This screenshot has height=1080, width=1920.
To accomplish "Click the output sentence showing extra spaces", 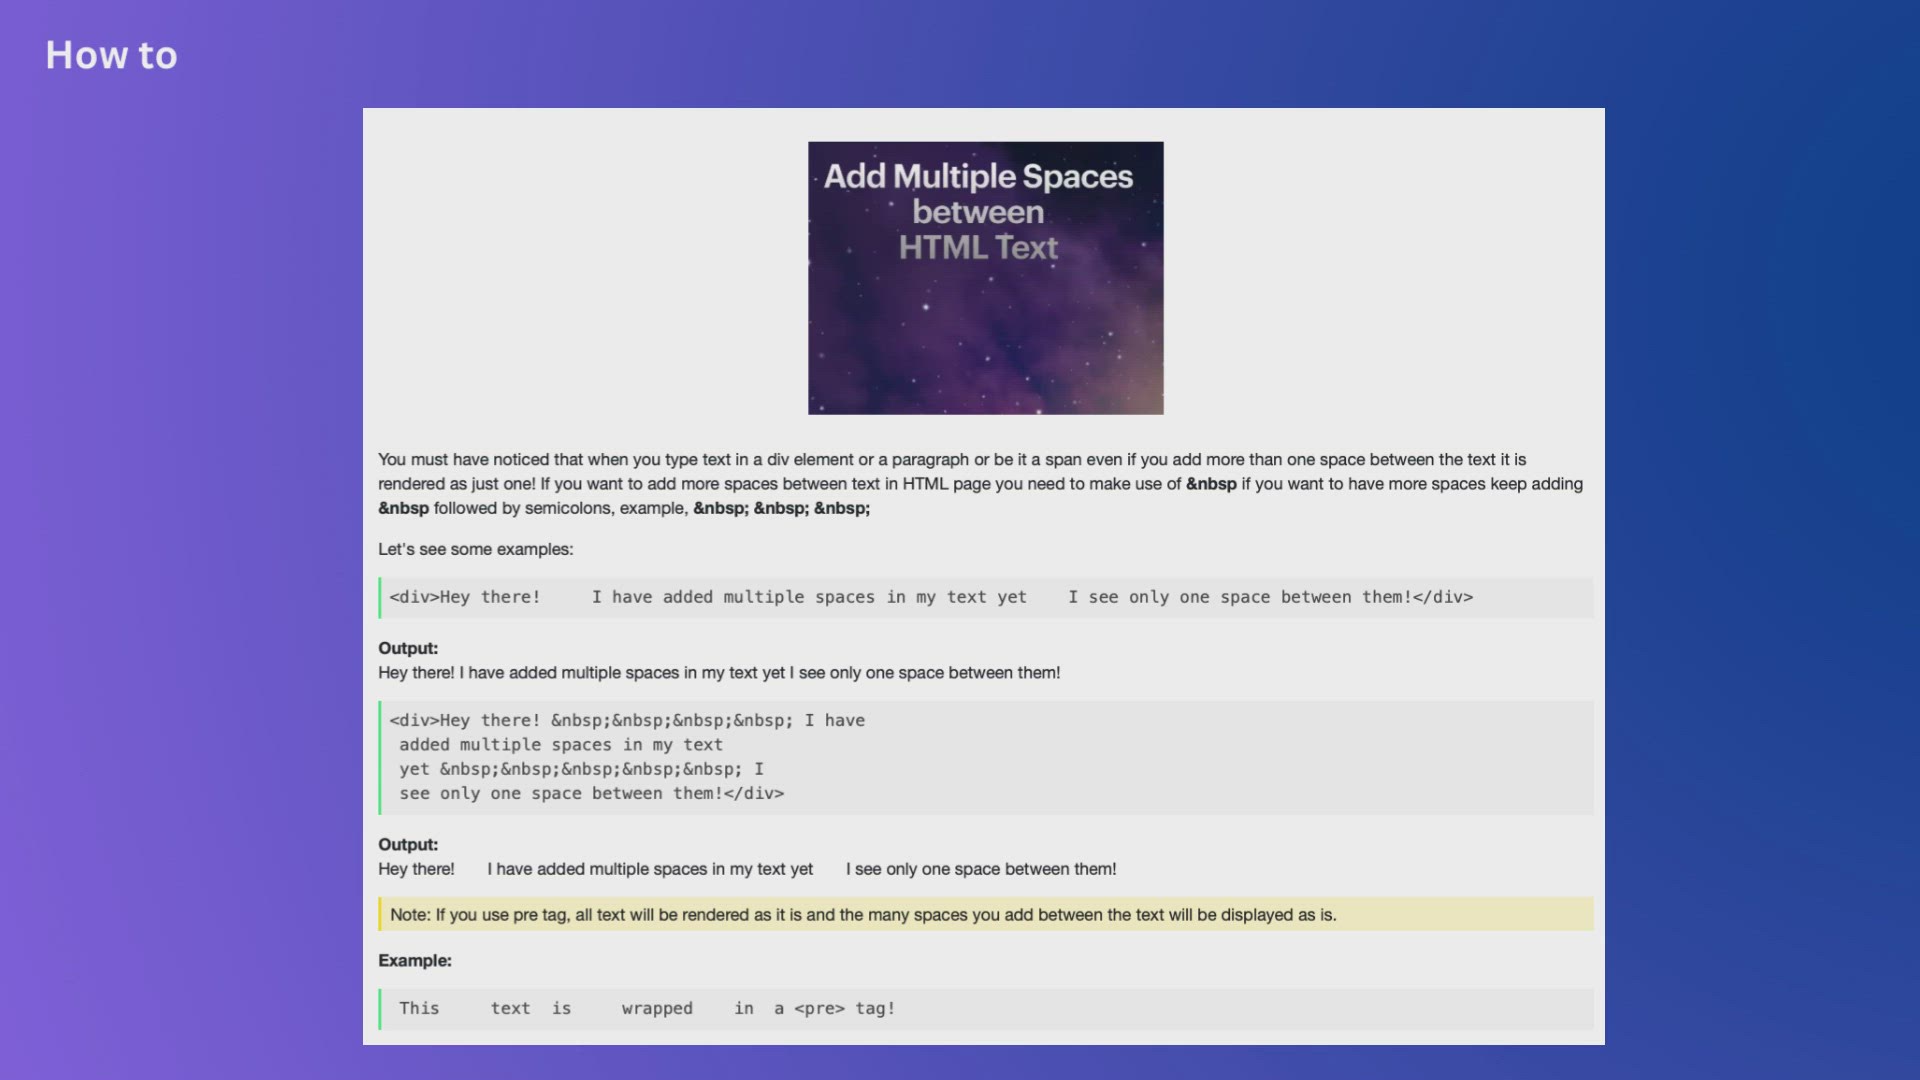I will point(746,869).
